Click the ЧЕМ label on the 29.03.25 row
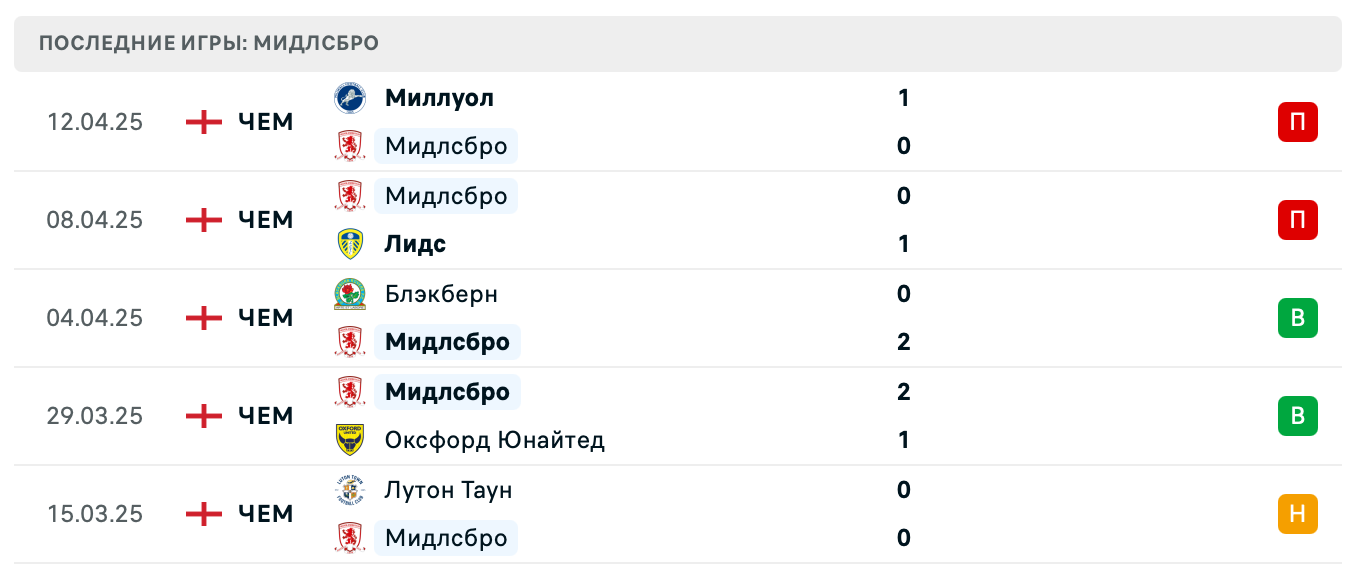The width and height of the screenshot is (1356, 582). tap(264, 416)
